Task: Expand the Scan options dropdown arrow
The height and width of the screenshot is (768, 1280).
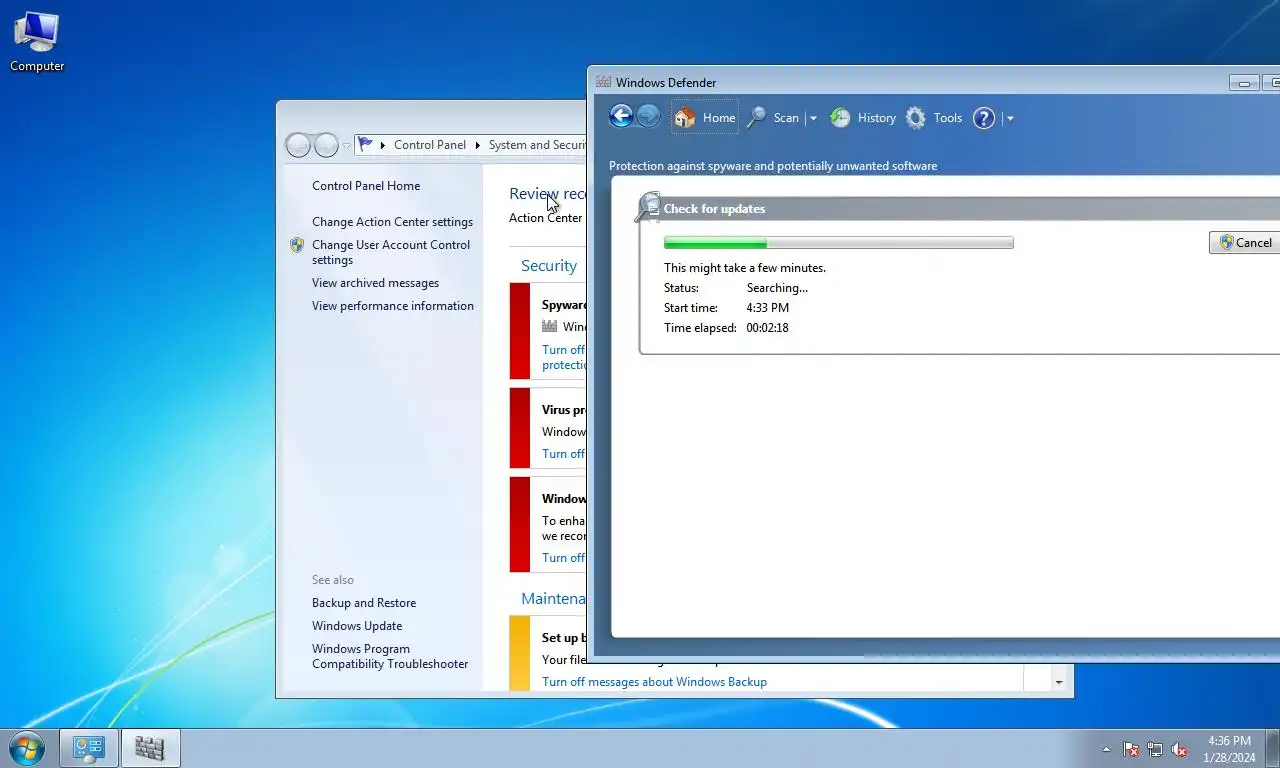Action: pos(813,118)
